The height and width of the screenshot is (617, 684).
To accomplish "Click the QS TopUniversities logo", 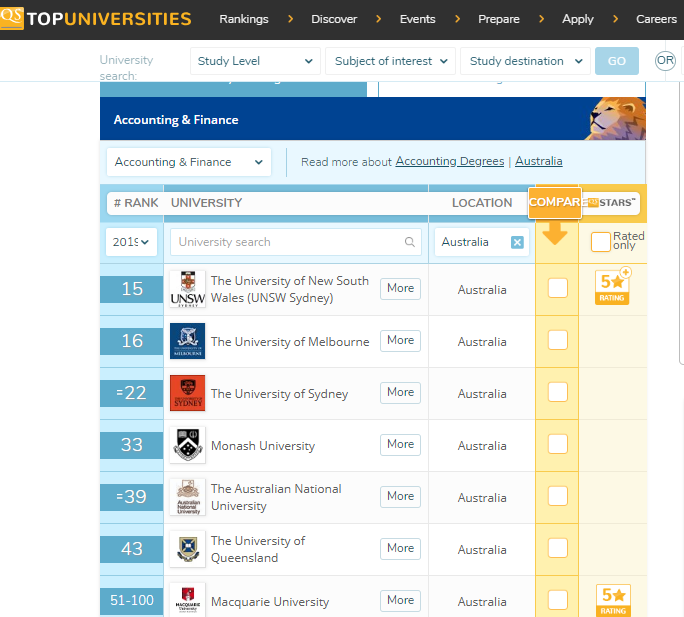I will [x=96, y=18].
